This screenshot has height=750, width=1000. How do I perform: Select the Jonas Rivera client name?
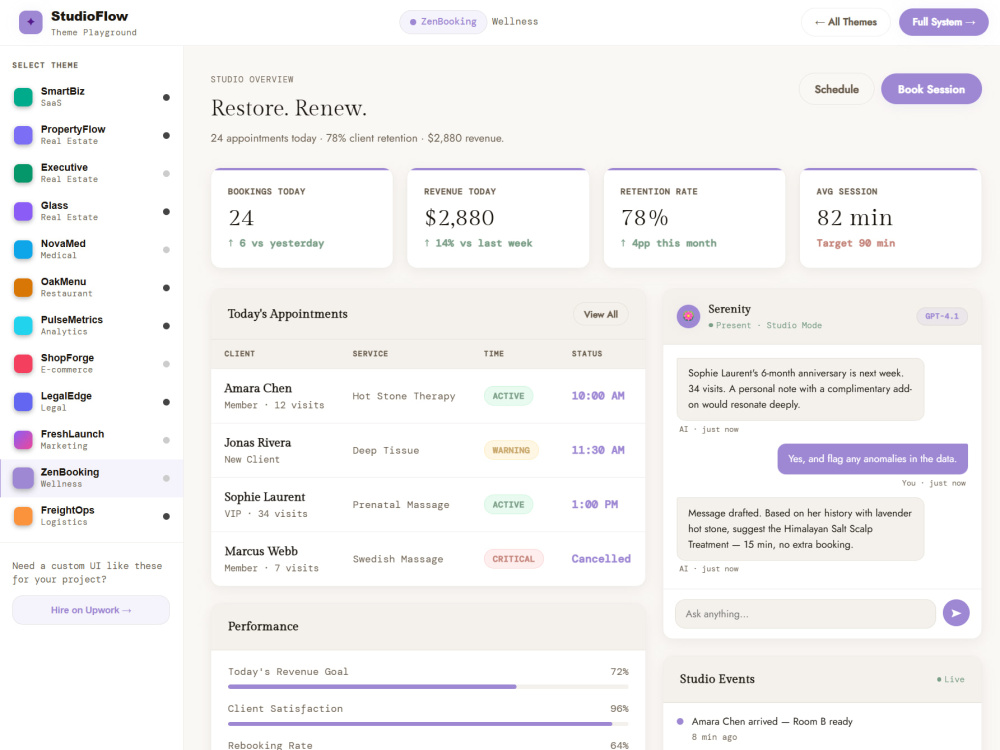coord(257,443)
